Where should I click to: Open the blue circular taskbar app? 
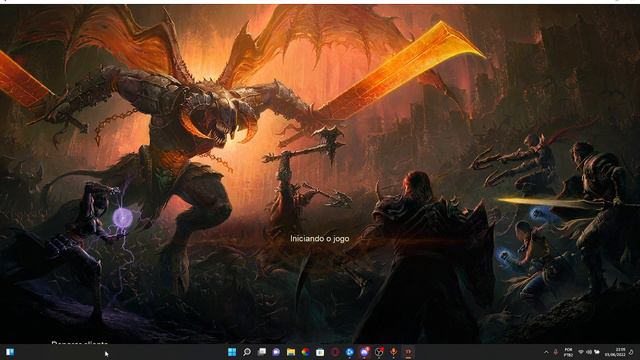coord(349,352)
